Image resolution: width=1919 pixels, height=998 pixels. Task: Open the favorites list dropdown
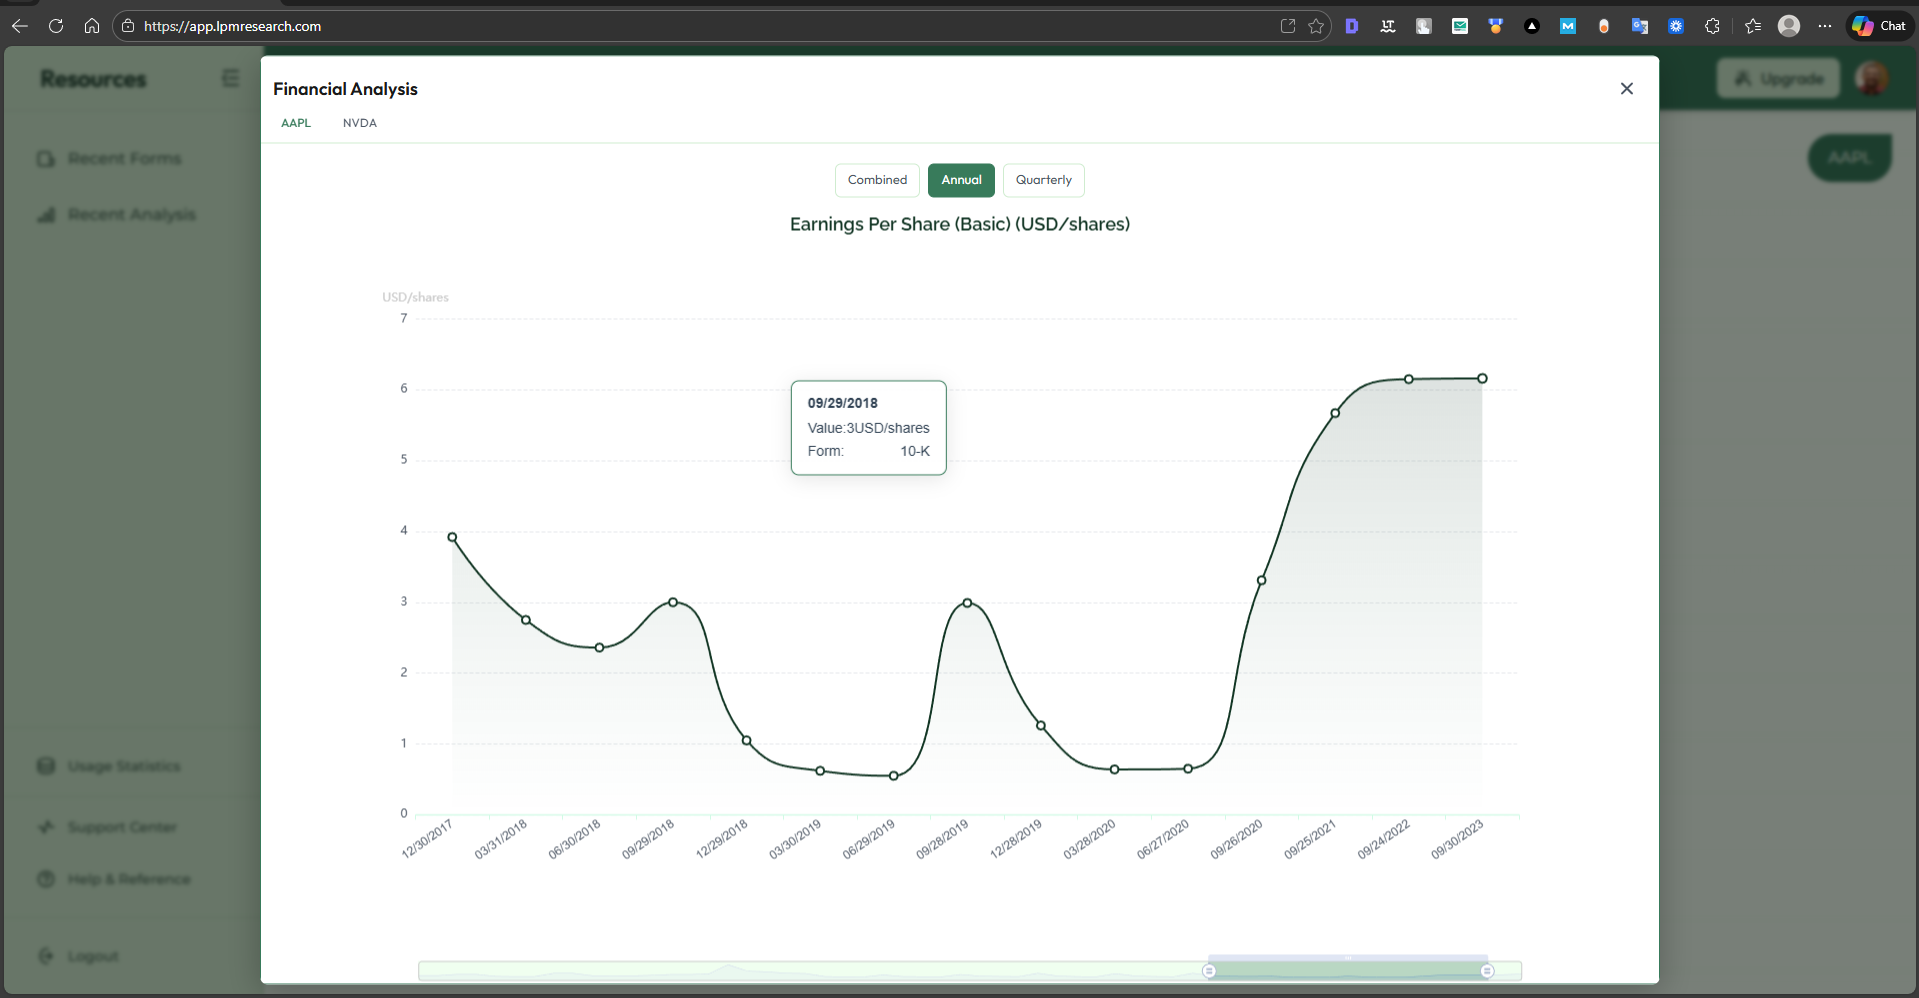[1752, 26]
